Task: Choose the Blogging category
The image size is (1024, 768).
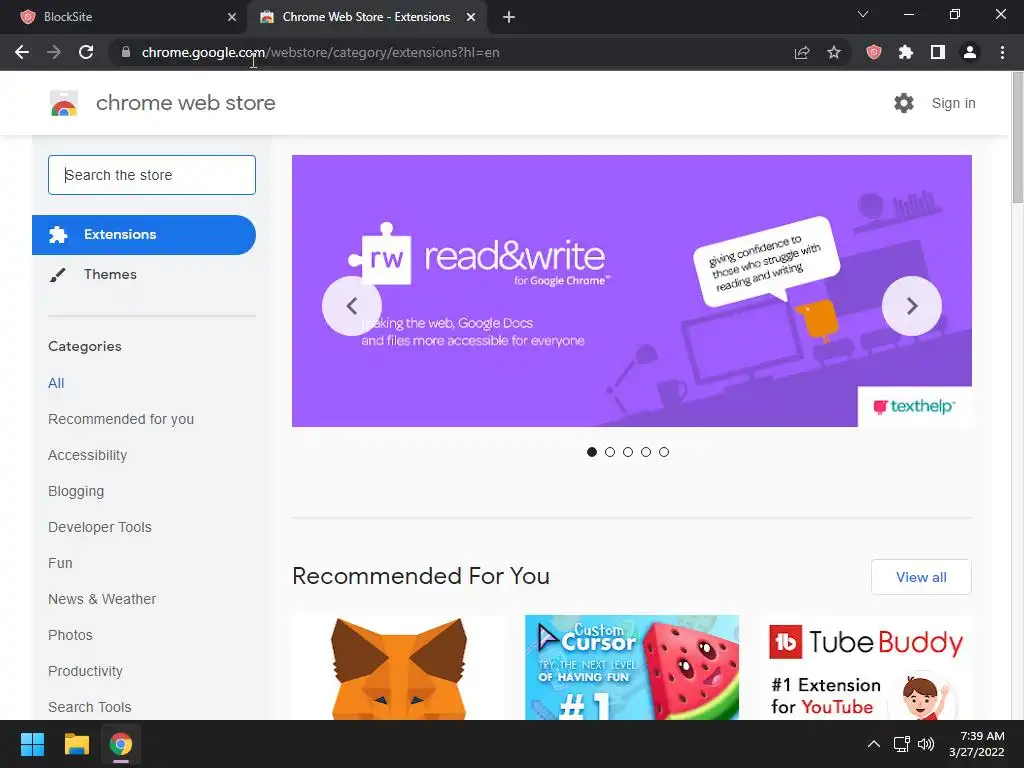Action: click(x=76, y=491)
